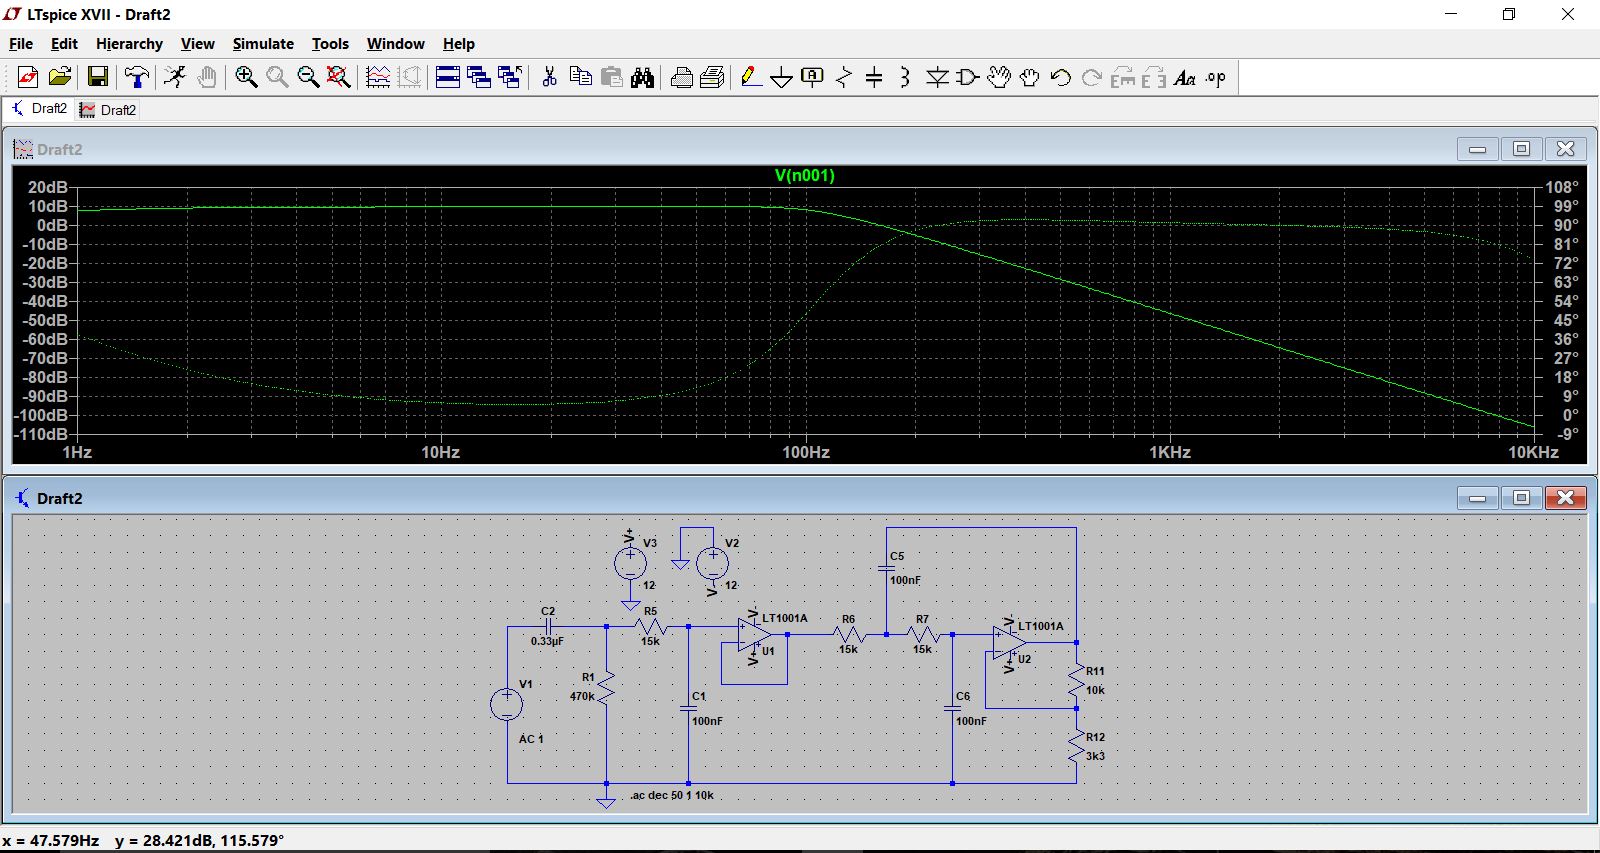Switch to the Draft2 schematic tab
The image size is (1600, 853).
[38, 109]
